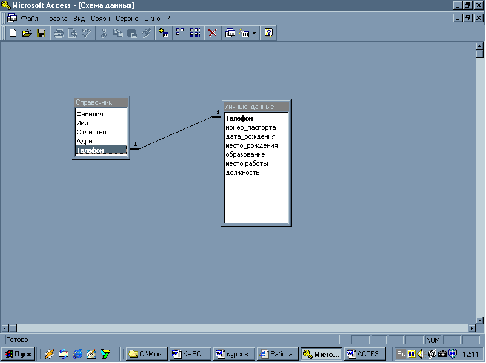The height and width of the screenshot is (363, 486).
Task: Open the Файл menu
Action: [30, 18]
